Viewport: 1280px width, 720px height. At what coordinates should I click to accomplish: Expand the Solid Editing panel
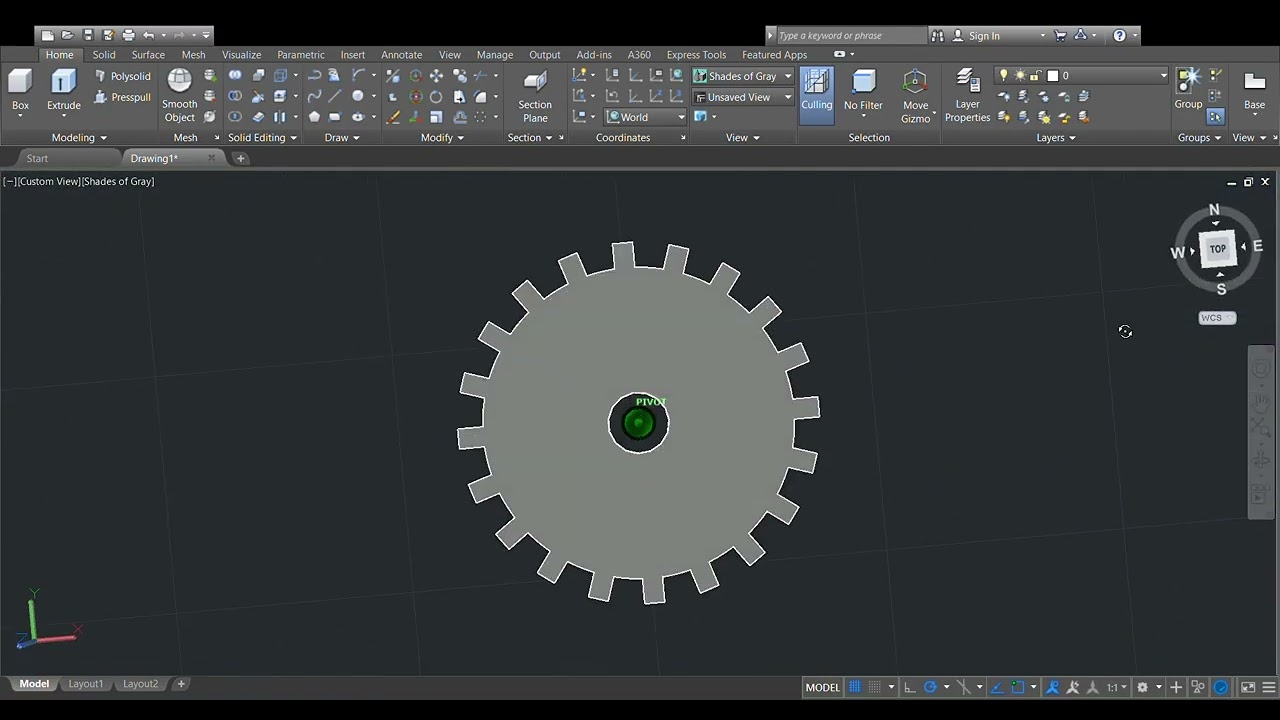tap(262, 138)
